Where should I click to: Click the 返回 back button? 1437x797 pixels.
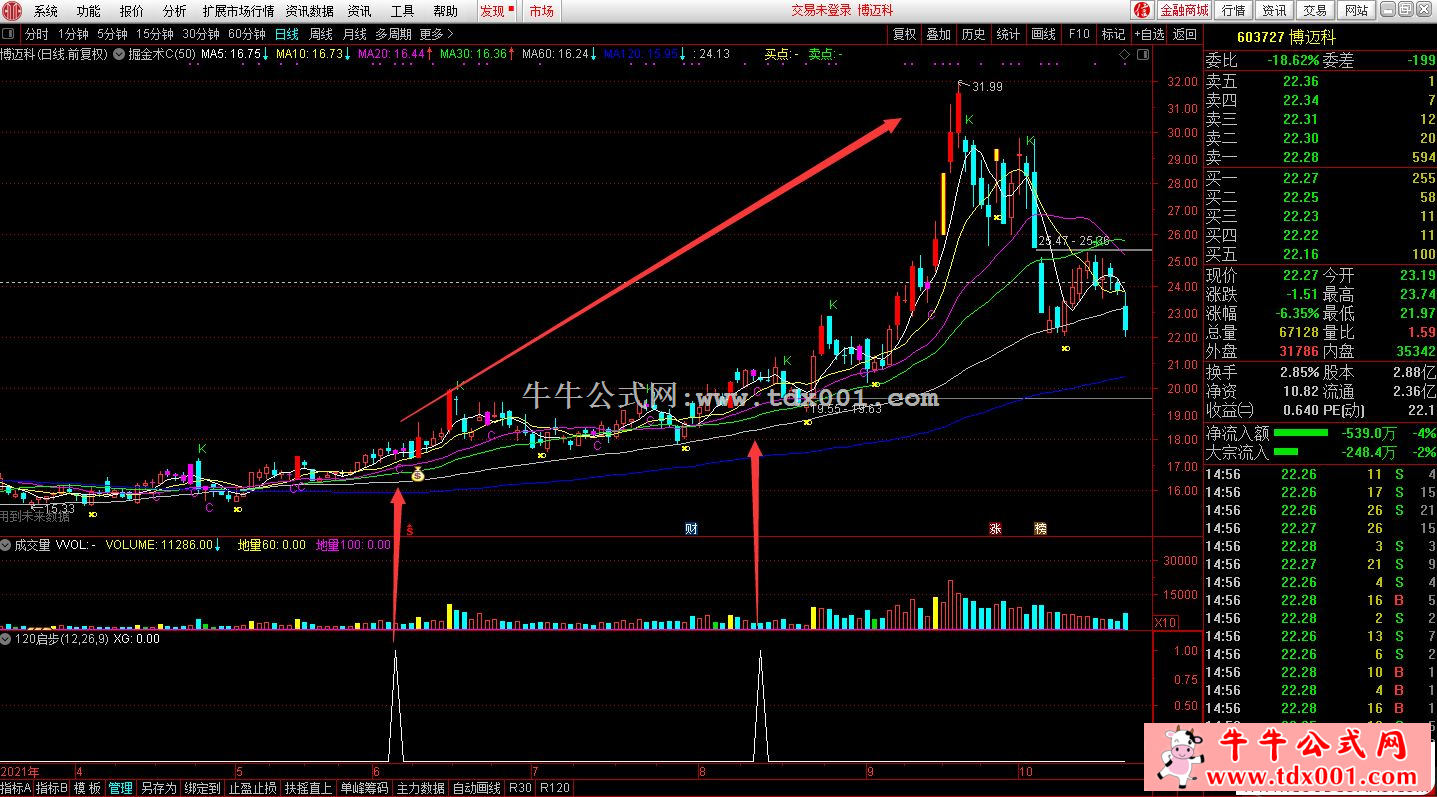[x=1185, y=34]
